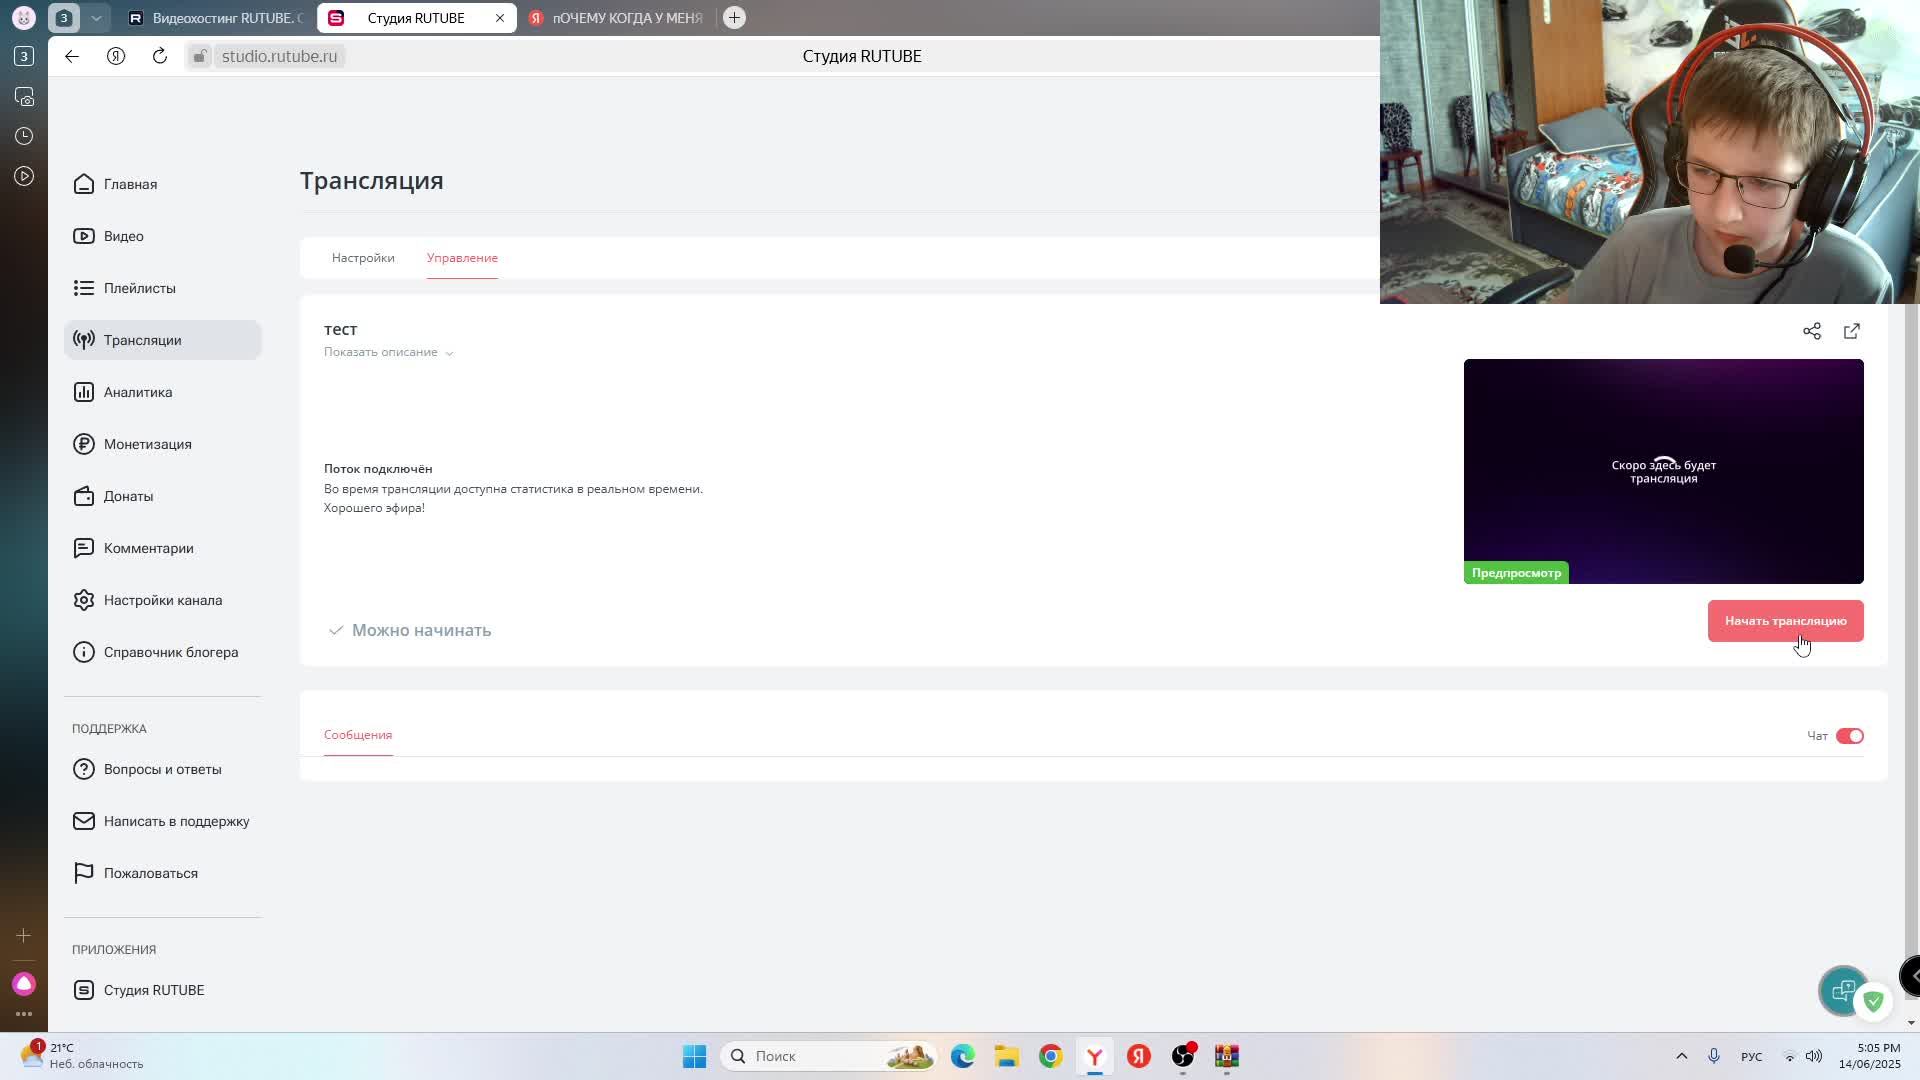Switch to Видеохостинг RUTUBE browser tab
The height and width of the screenshot is (1080, 1920).
pos(215,18)
